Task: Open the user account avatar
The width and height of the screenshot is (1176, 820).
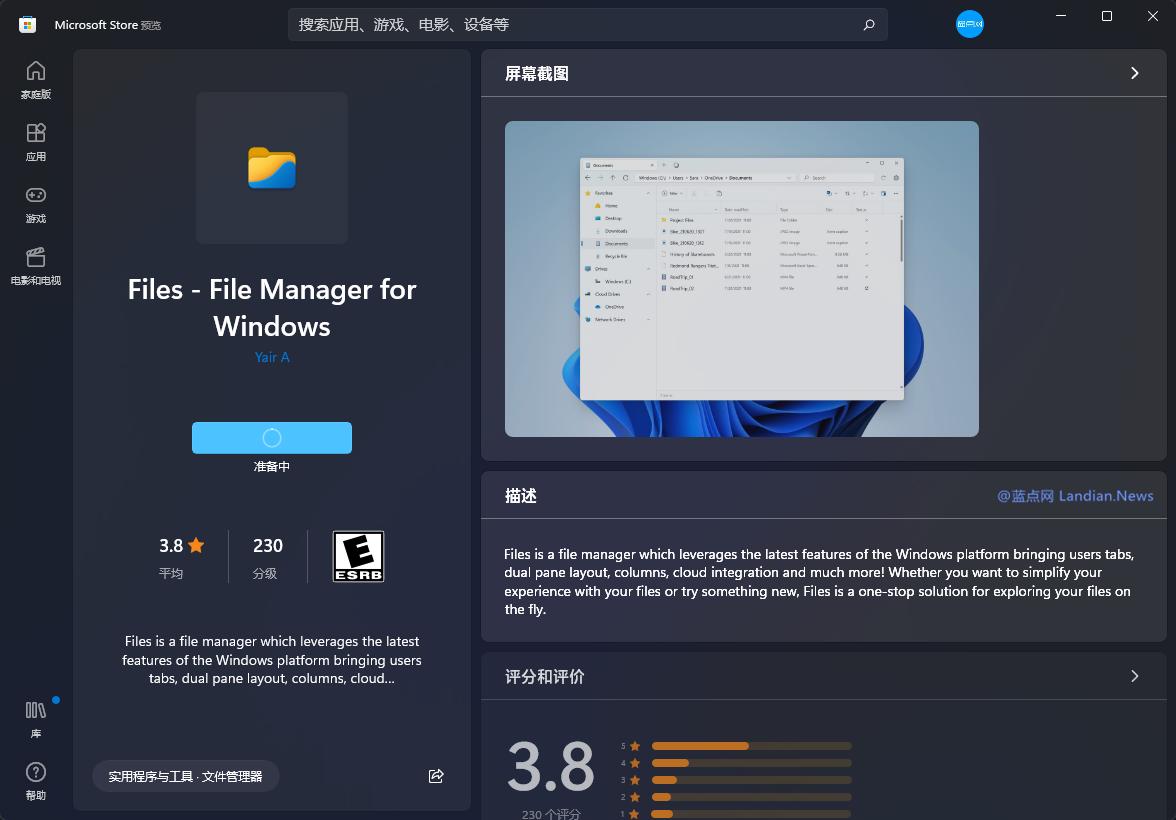Action: tap(969, 24)
